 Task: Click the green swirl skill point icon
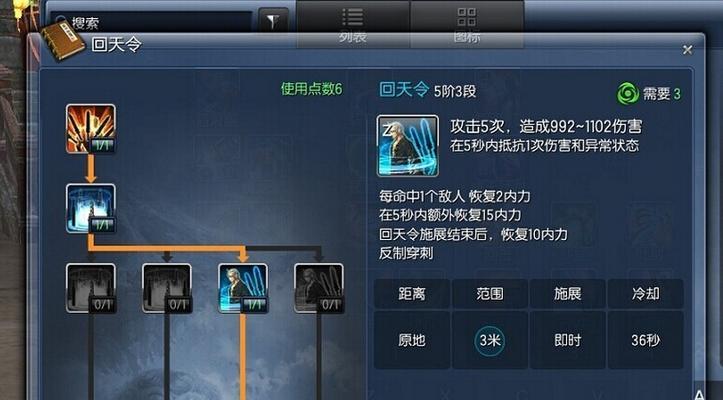click(628, 94)
